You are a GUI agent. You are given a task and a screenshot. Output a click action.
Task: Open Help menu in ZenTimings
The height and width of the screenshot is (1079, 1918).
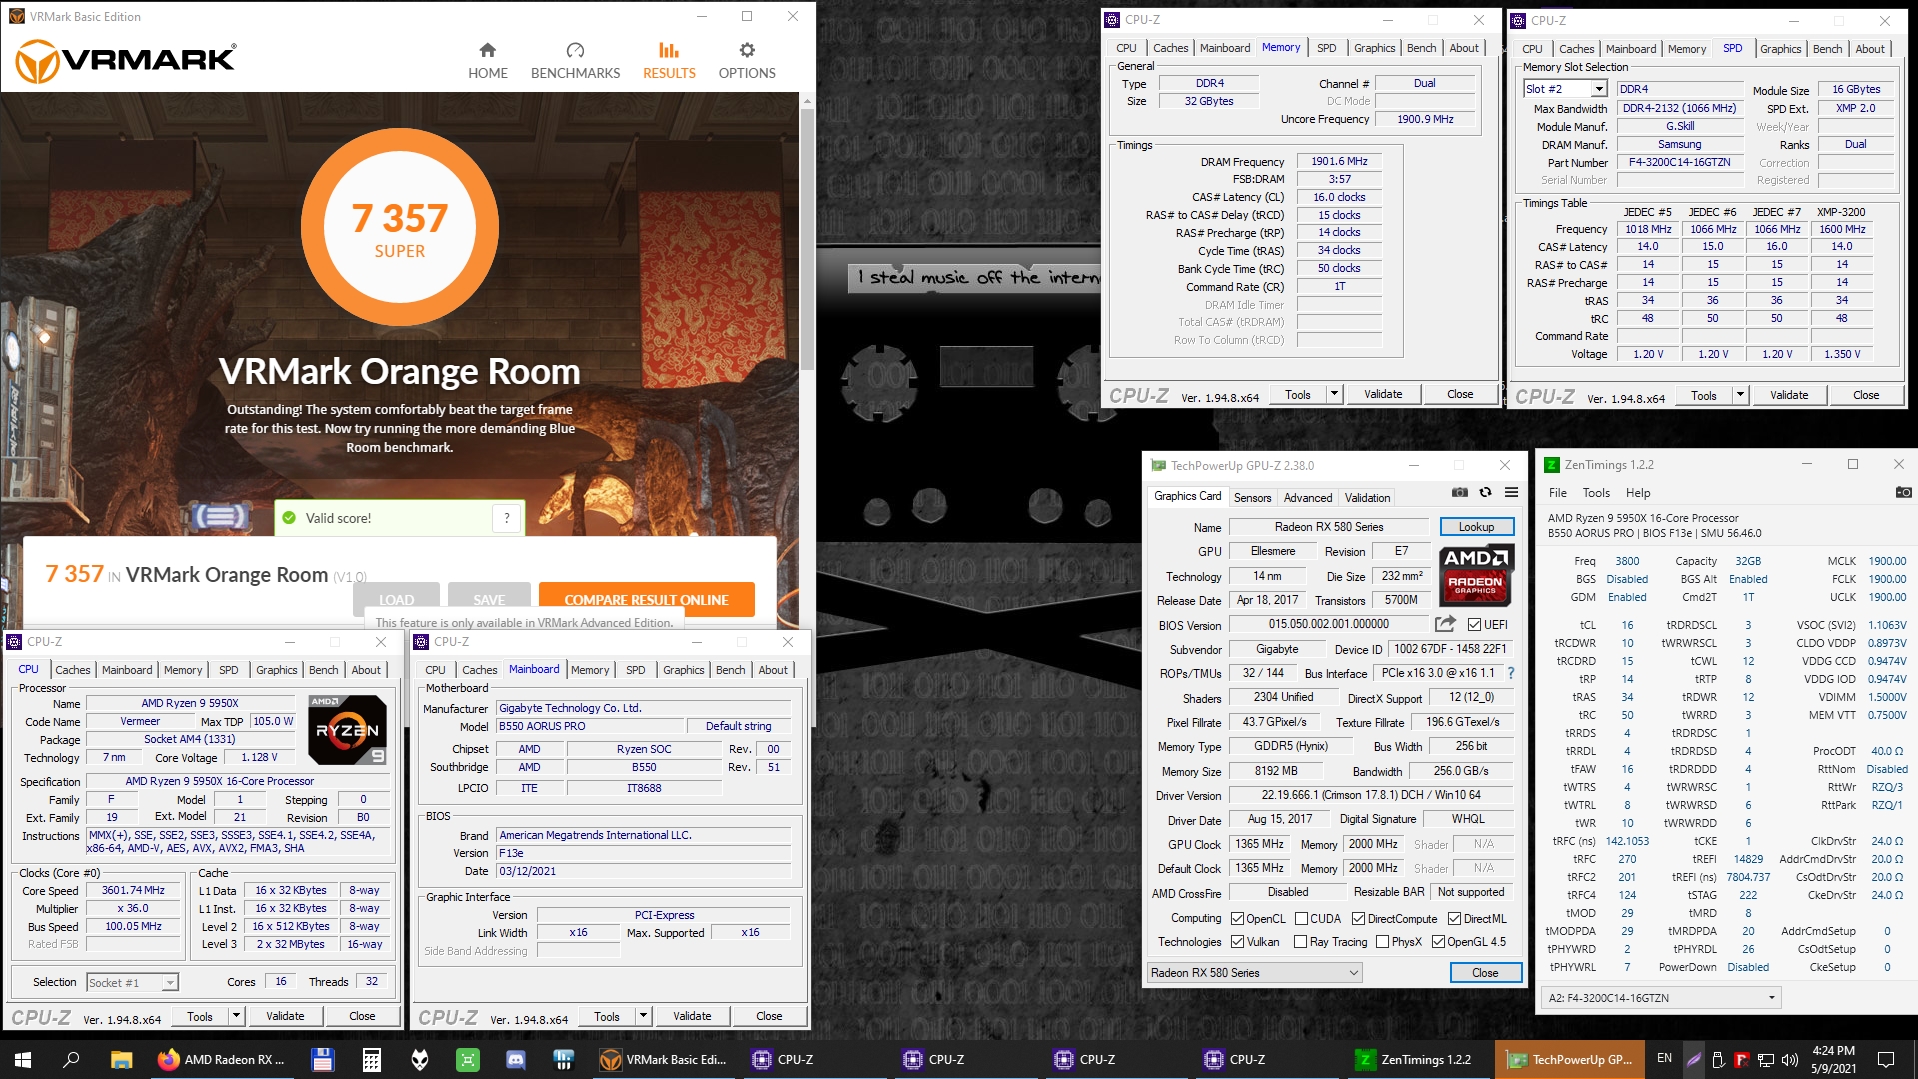[x=1638, y=493]
